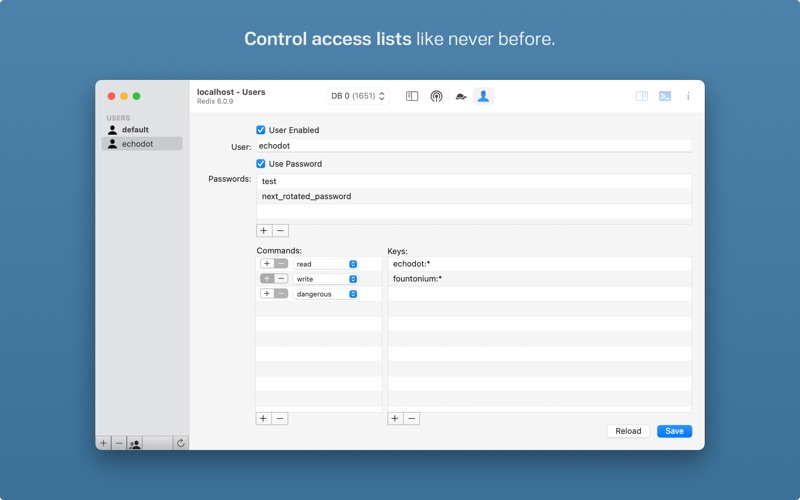Select the fountonium:* key pattern
800x500 pixels.
tap(540, 279)
